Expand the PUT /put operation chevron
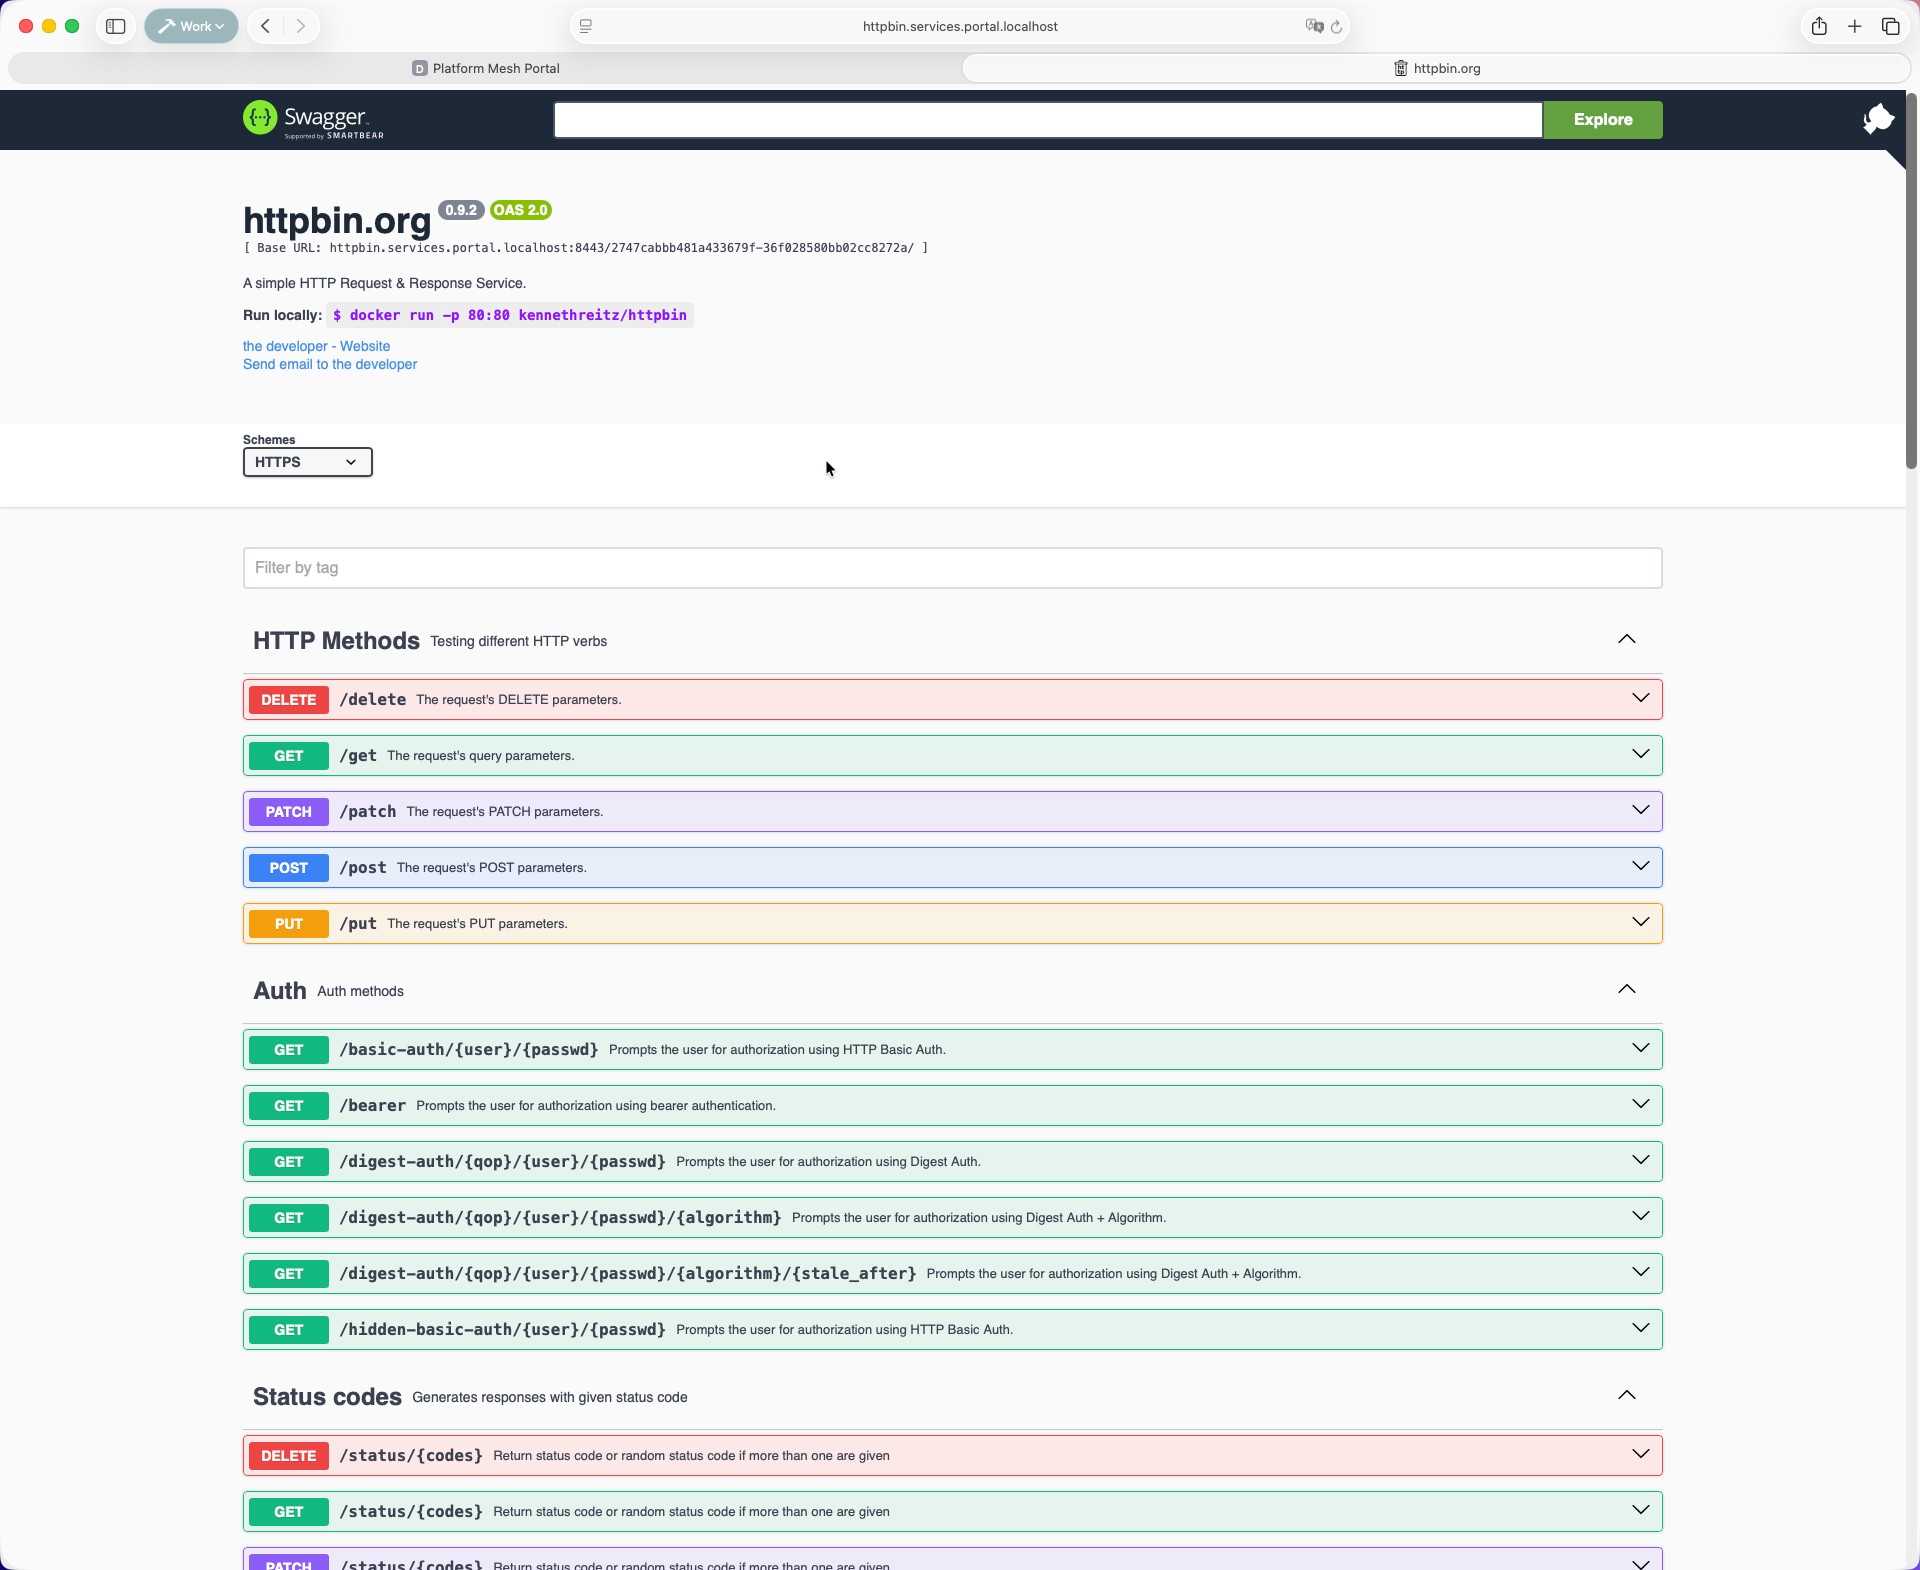 tap(1641, 922)
